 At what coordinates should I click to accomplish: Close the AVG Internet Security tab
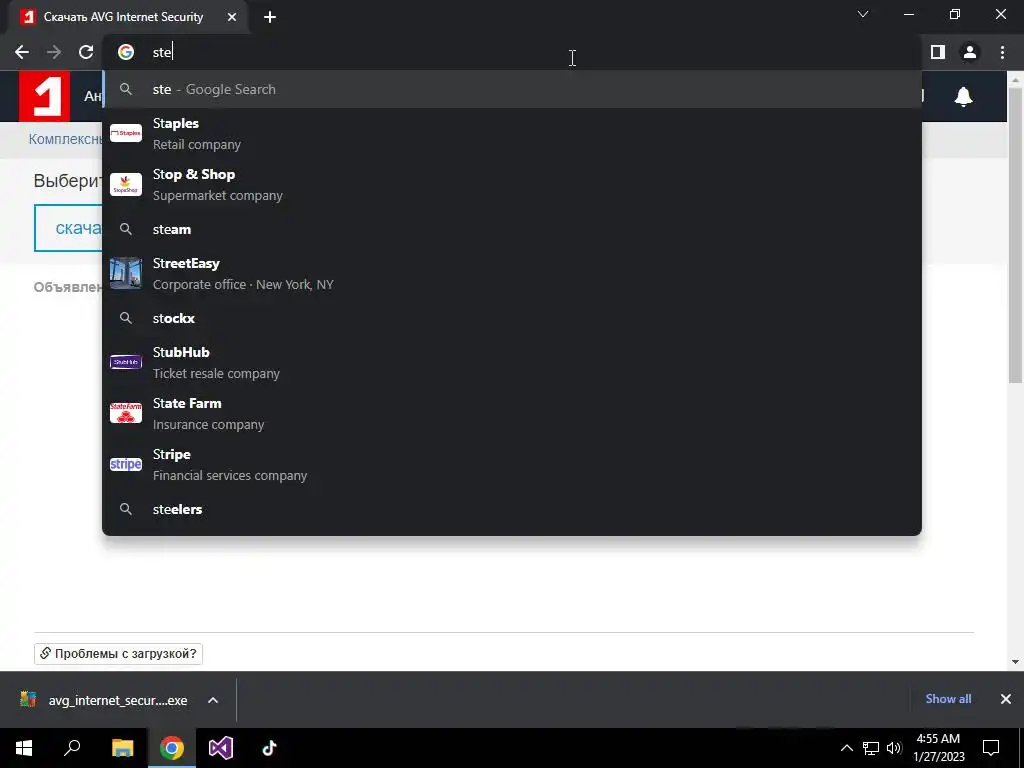(232, 17)
